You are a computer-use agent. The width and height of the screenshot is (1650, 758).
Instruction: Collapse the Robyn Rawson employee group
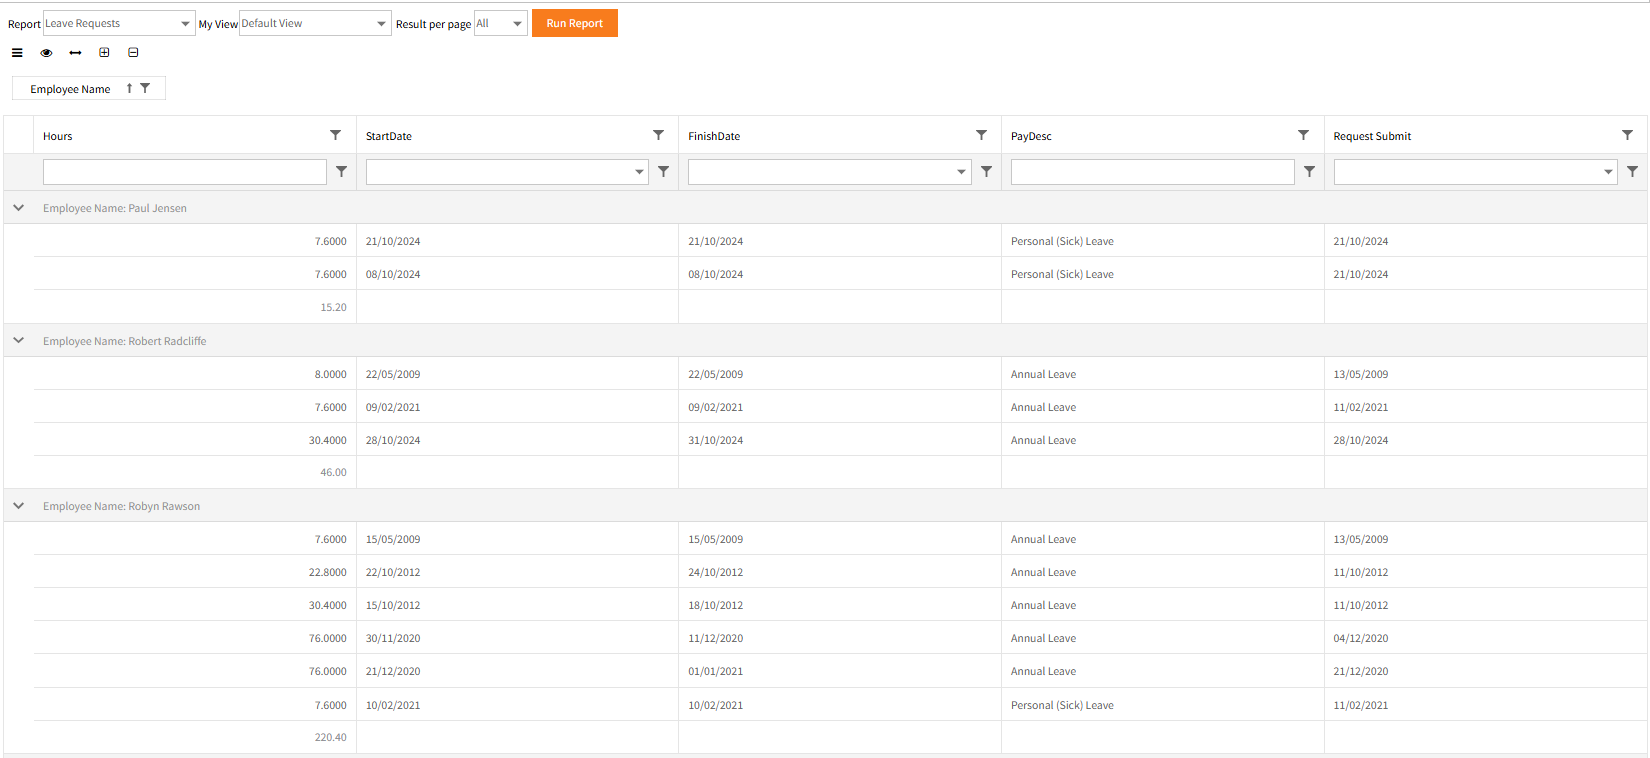coord(18,506)
